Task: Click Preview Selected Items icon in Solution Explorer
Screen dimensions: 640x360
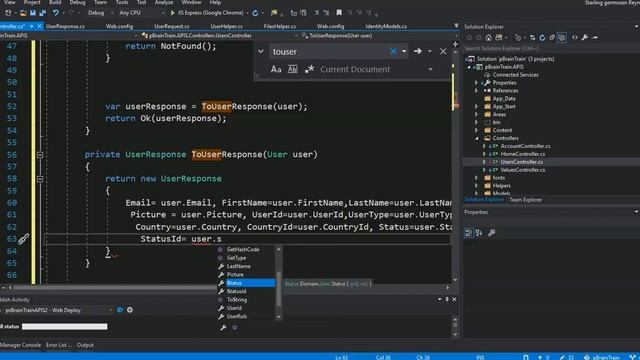Action: [595, 38]
